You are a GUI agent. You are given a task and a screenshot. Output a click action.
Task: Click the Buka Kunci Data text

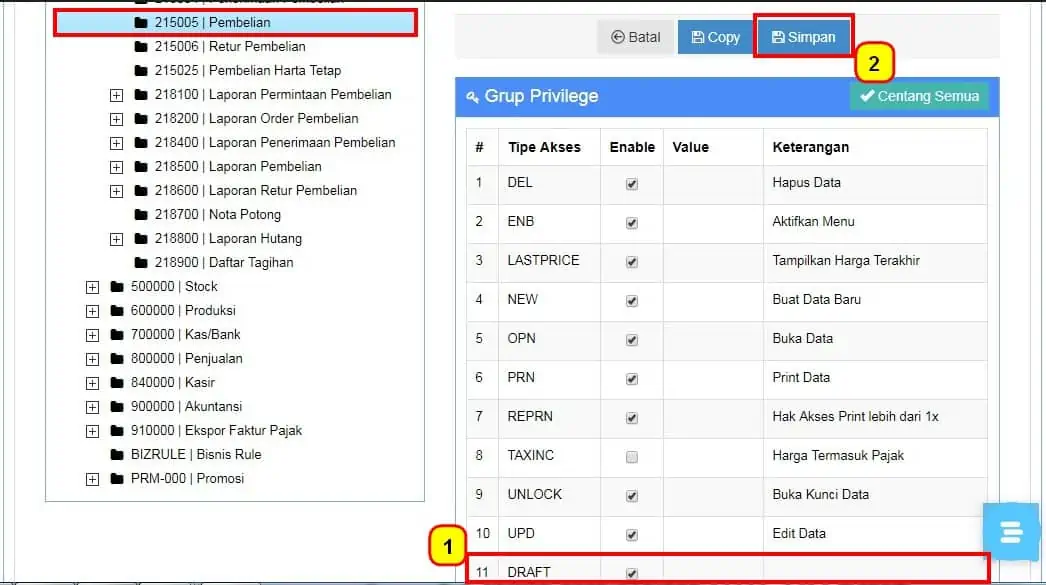pos(821,495)
